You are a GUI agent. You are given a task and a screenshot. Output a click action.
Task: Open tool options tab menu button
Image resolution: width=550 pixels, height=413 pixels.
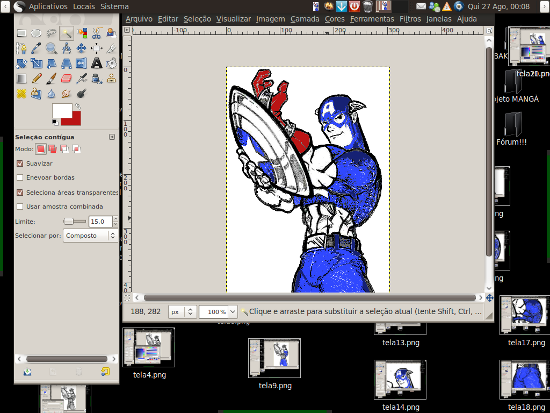click(112, 137)
